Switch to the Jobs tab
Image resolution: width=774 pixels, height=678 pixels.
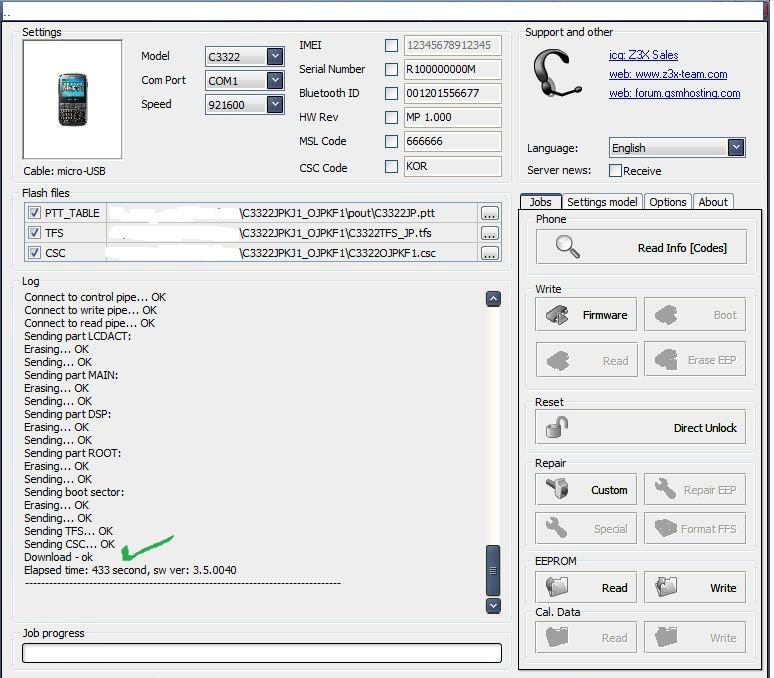point(541,202)
